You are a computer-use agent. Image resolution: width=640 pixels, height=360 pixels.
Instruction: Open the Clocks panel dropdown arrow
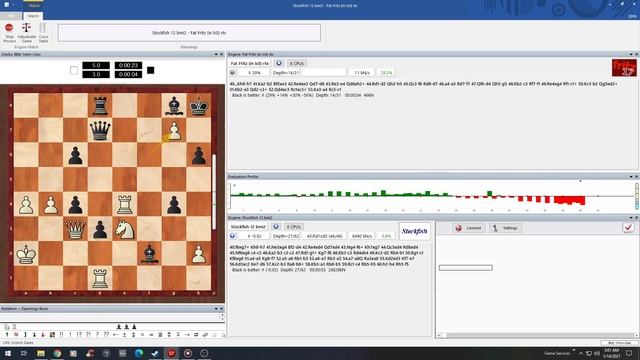coord(216,54)
